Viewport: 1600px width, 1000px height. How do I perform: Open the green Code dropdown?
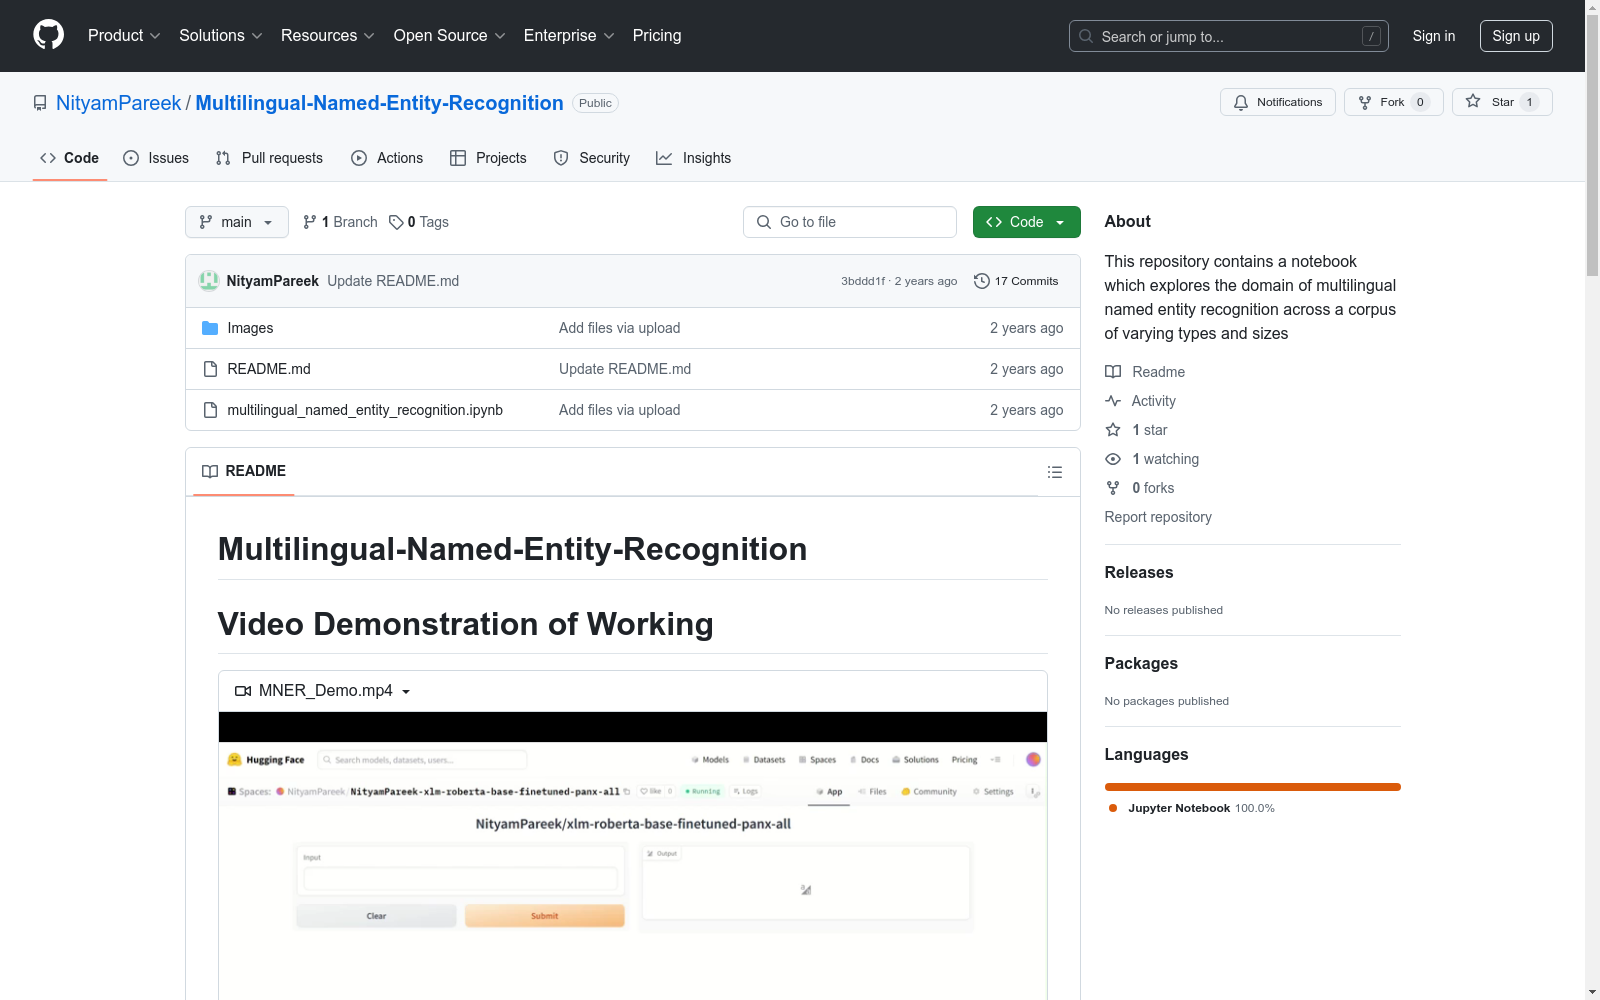pos(1026,222)
